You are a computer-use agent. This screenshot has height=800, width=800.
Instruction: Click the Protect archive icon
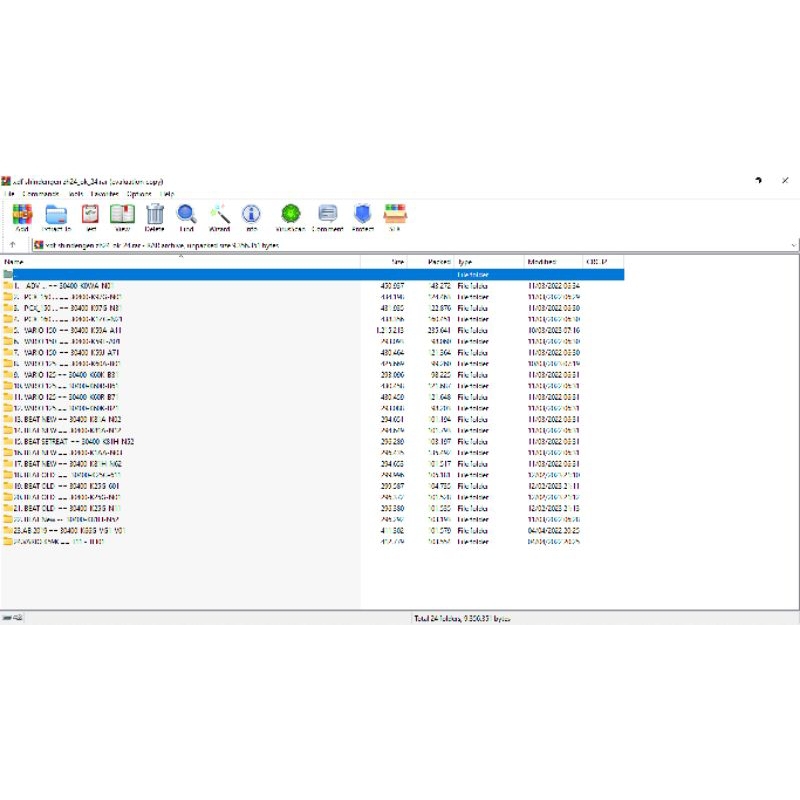coord(362,215)
